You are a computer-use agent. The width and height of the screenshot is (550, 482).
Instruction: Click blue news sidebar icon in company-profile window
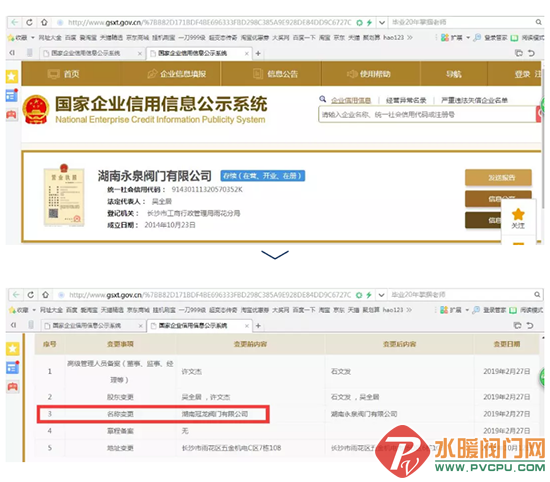point(12,95)
